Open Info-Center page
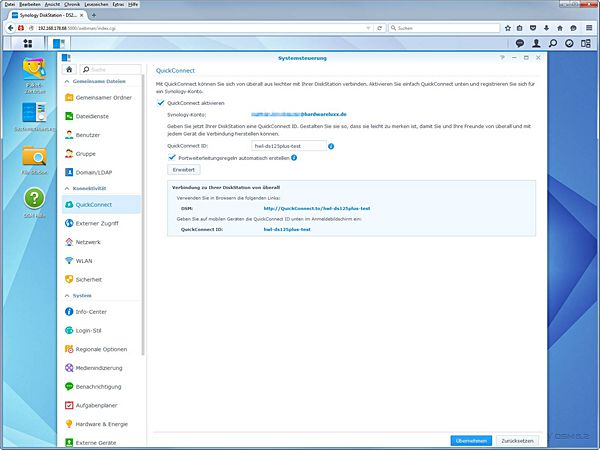The width and height of the screenshot is (600, 450). pyautogui.click(x=101, y=312)
